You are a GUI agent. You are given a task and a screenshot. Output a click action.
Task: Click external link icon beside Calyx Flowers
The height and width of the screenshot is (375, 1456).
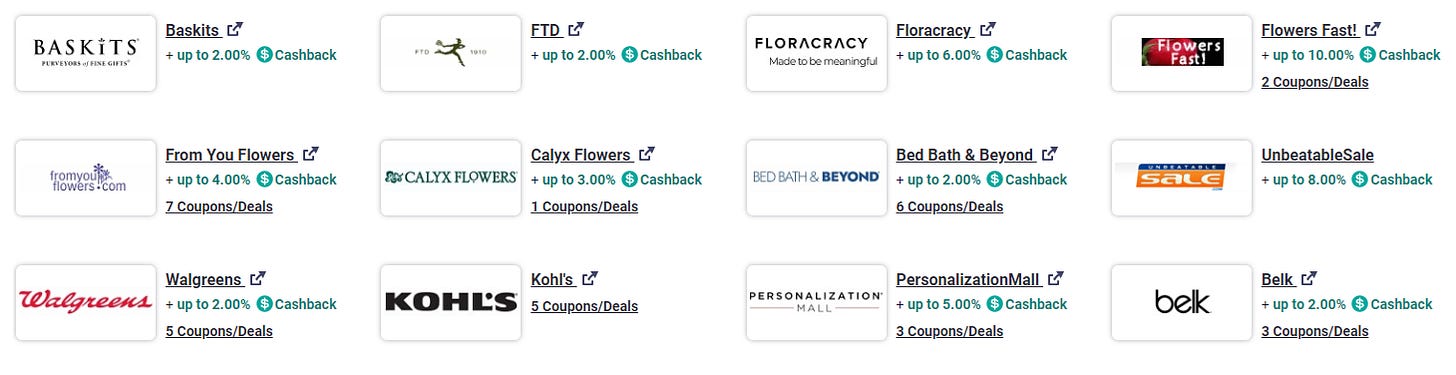click(647, 155)
